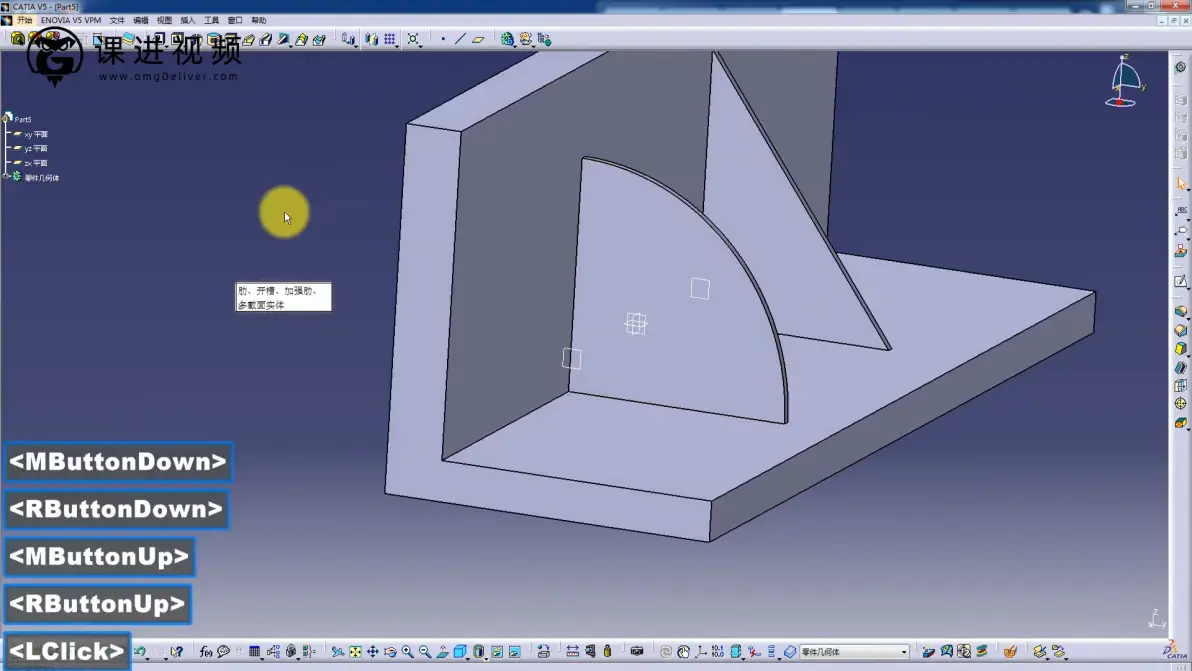Click the globe icon in top toolbar
Screen dimensions: 1192x671
click(x=507, y=39)
